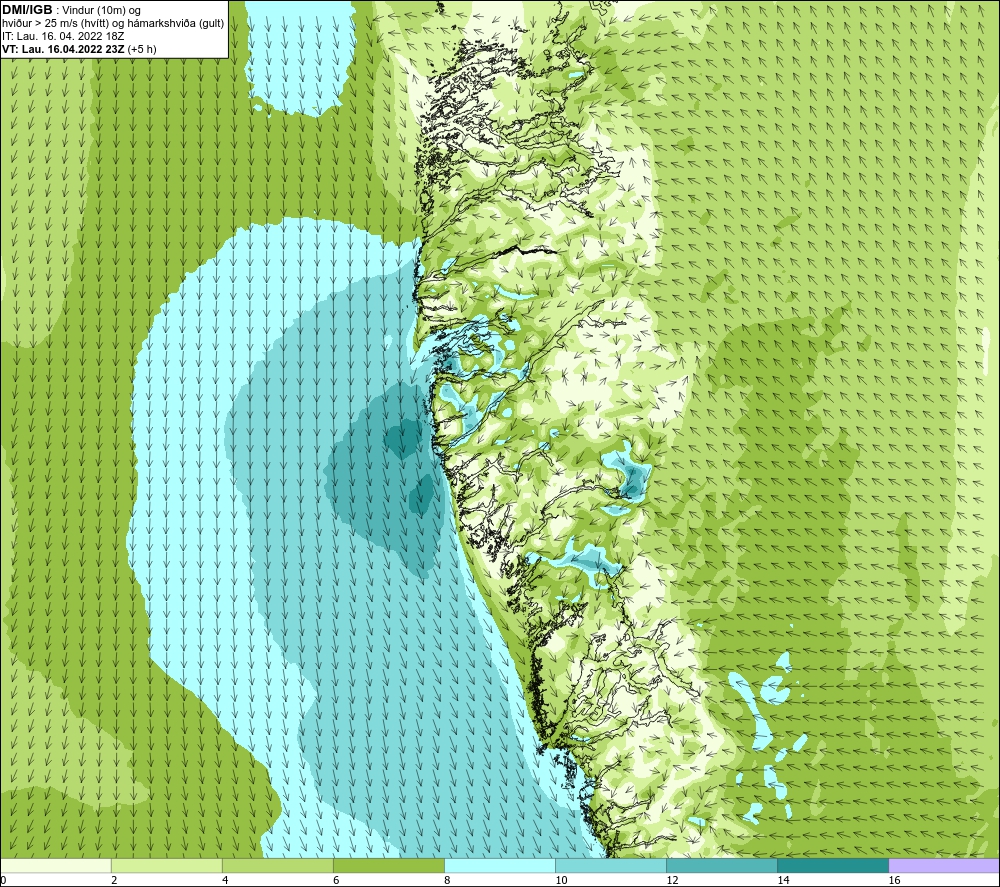Click the legend label '16'
1000x887 pixels.
(x=894, y=880)
